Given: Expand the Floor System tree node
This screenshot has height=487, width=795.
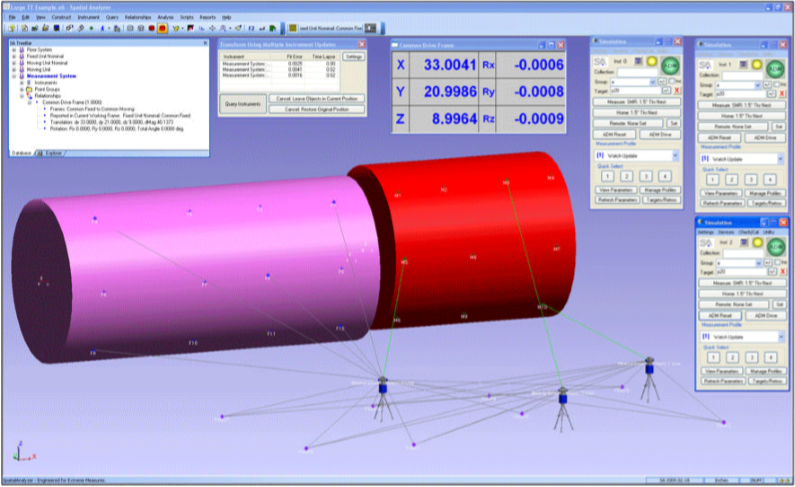Looking at the screenshot, I should coord(13,51).
